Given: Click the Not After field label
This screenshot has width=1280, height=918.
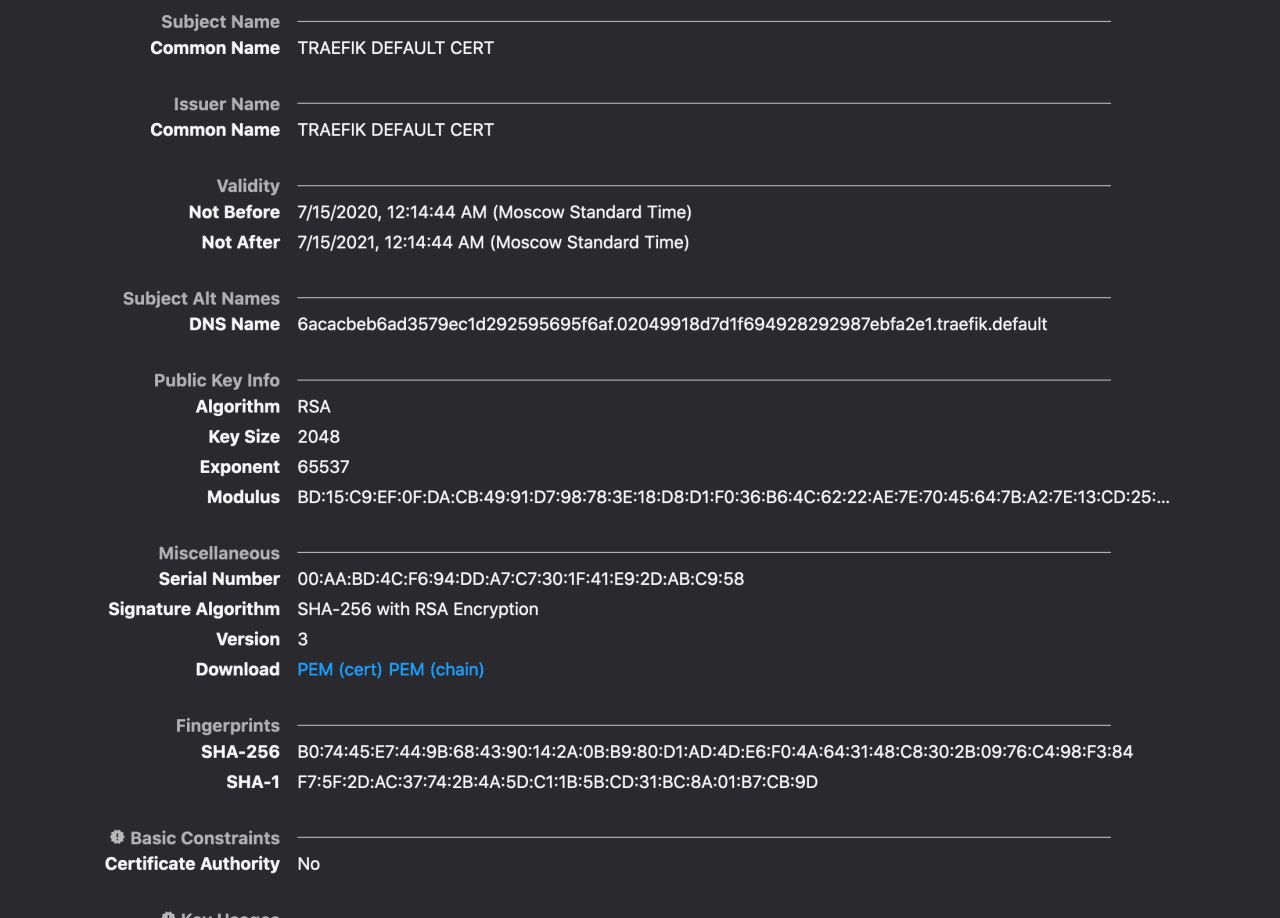Looking at the screenshot, I should pos(241,242).
